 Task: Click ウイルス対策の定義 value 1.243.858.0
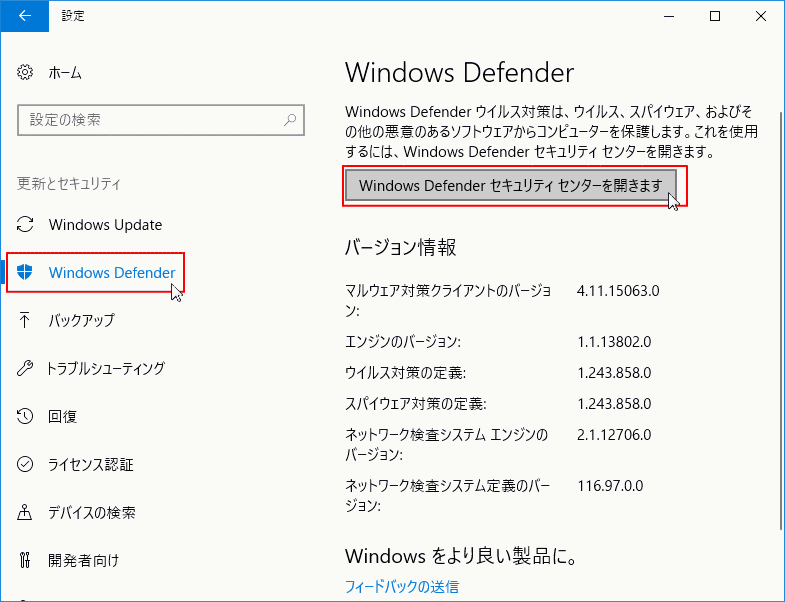(614, 373)
